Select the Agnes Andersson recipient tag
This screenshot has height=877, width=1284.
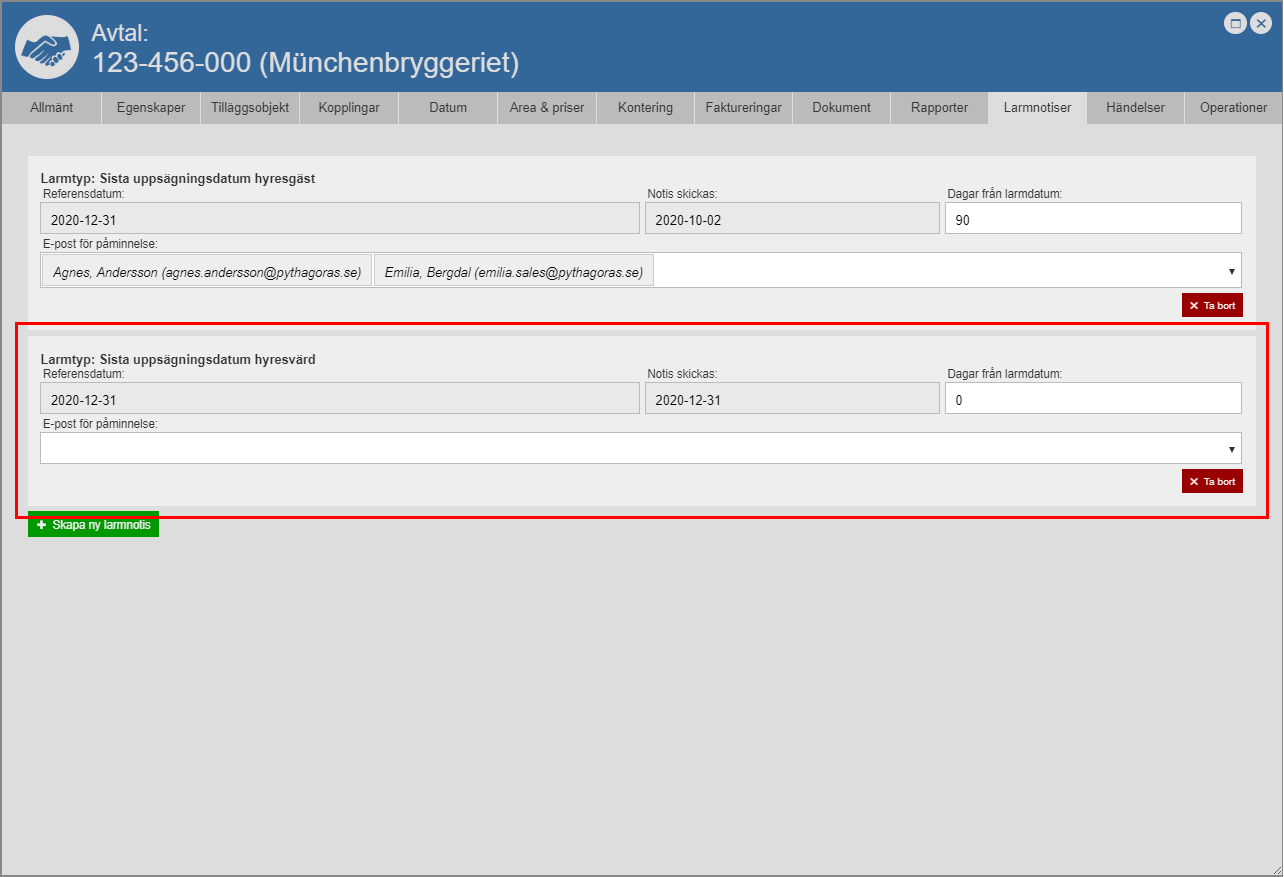(207, 271)
